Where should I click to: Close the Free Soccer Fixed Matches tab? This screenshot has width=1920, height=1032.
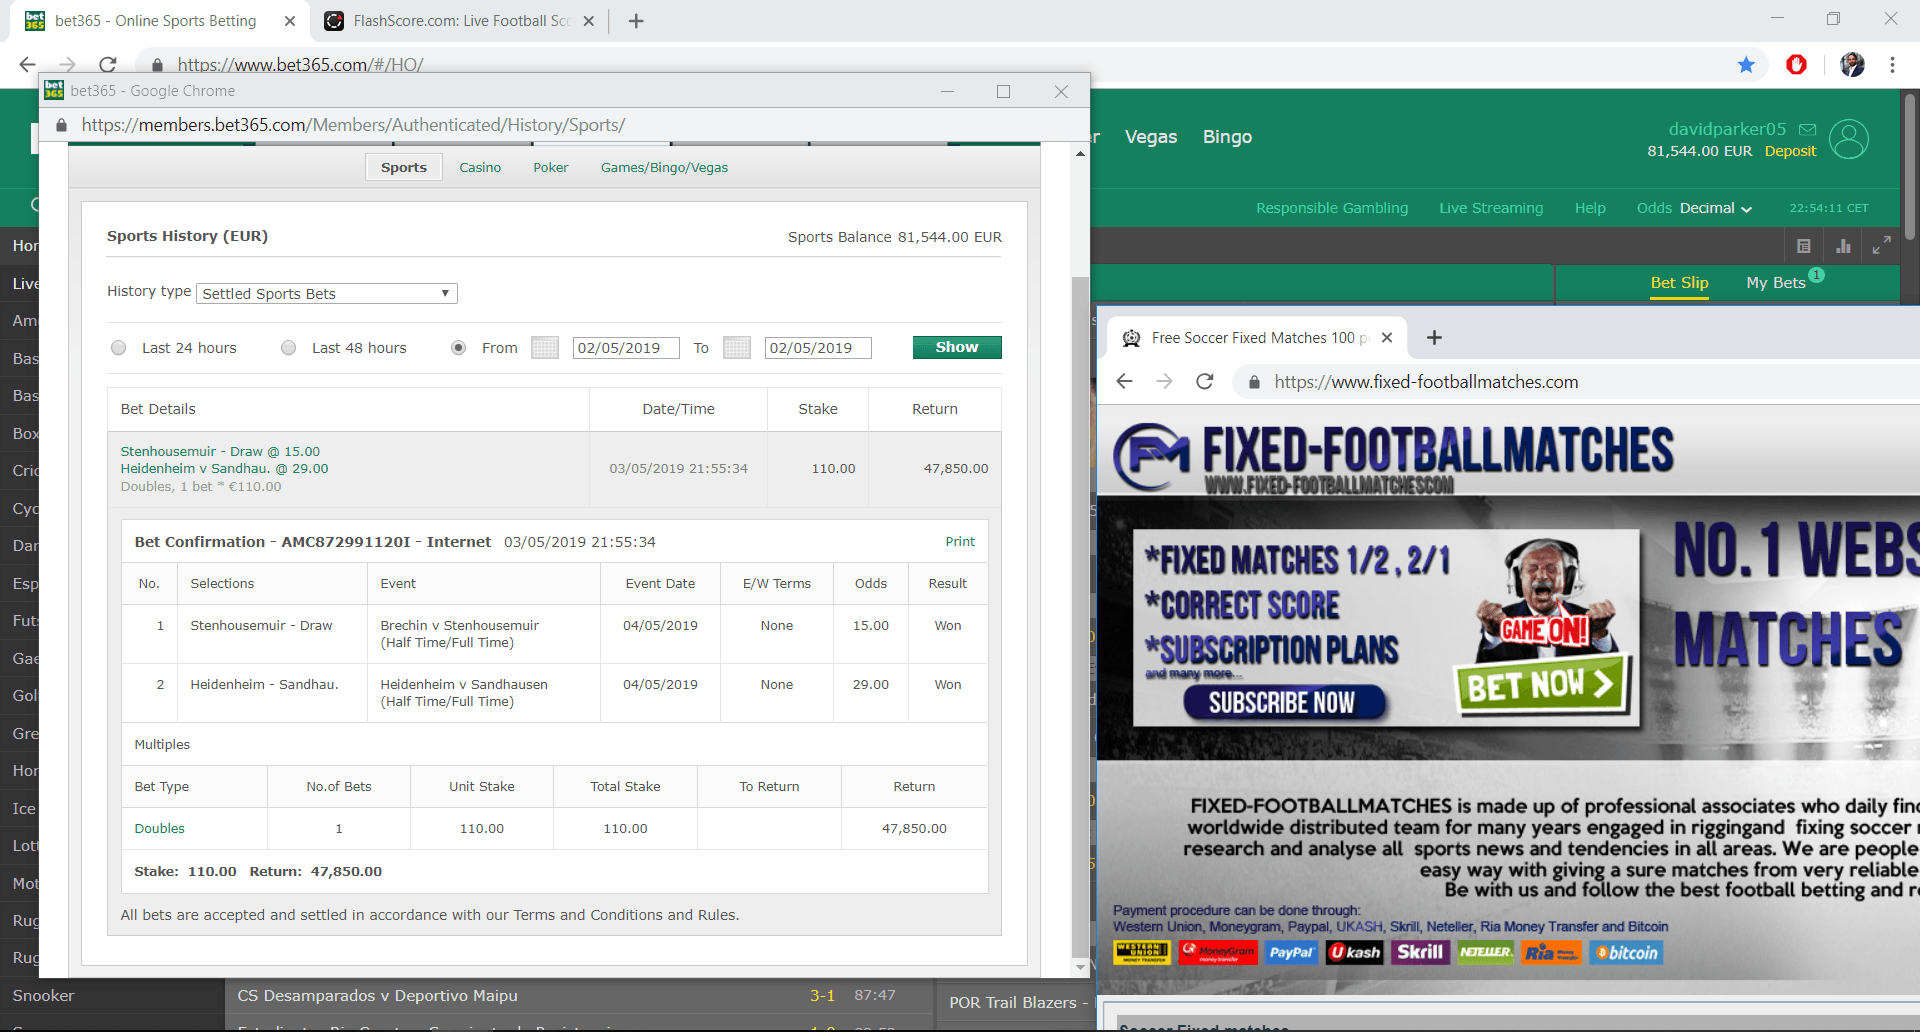click(x=1387, y=338)
